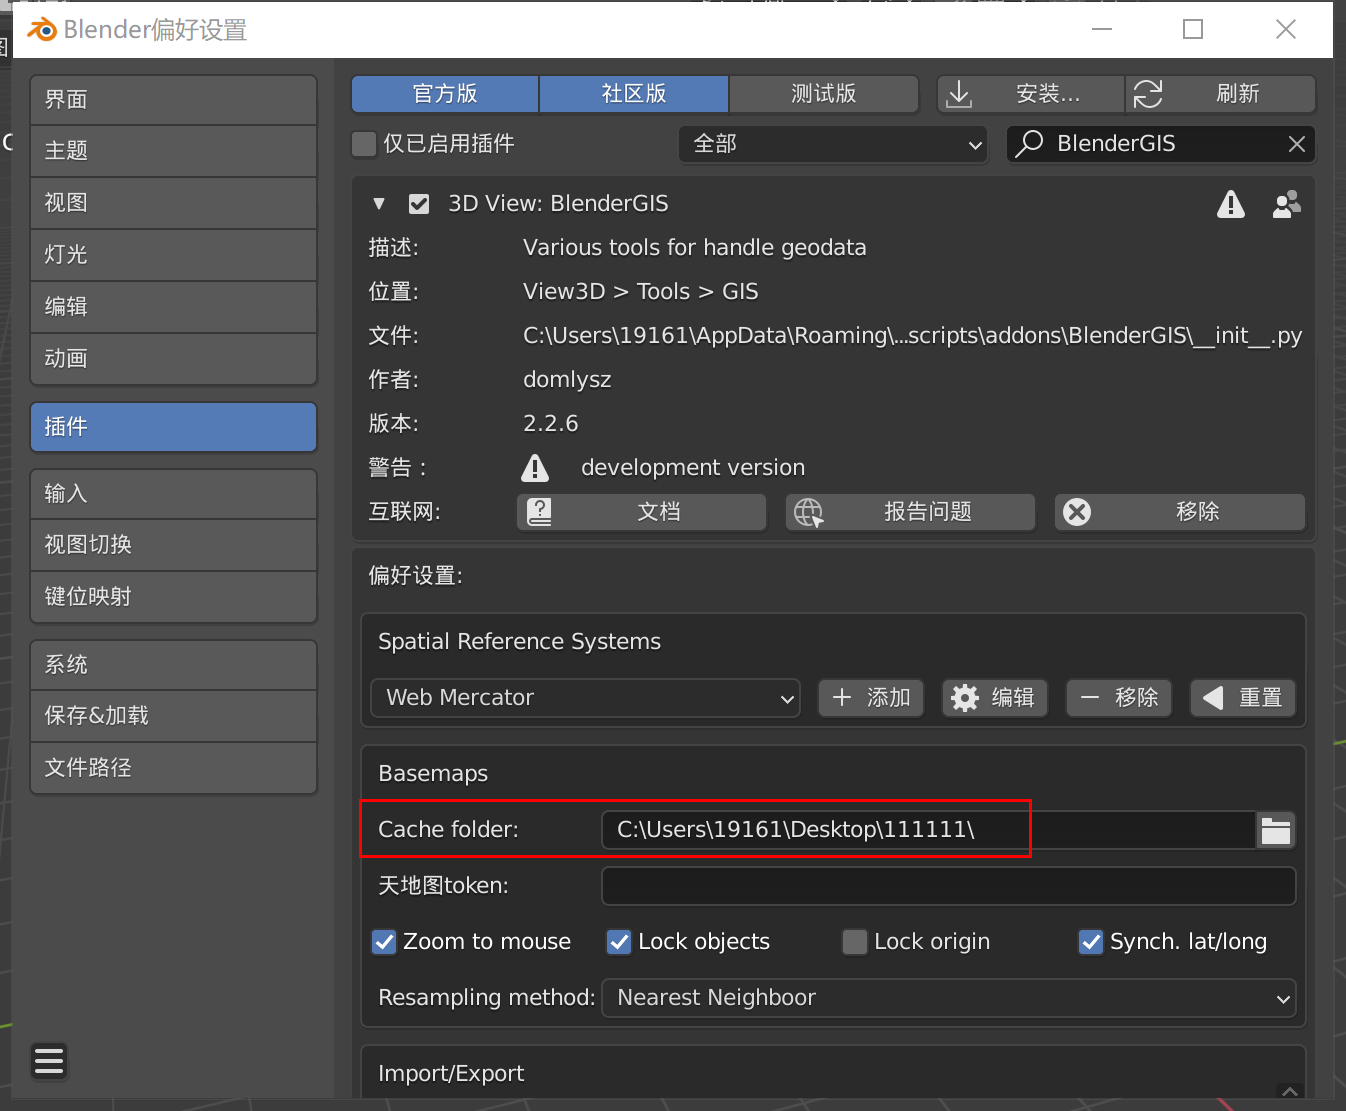This screenshot has width=1346, height=1111.
Task: Open the 文档 documentation button
Action: (x=642, y=512)
